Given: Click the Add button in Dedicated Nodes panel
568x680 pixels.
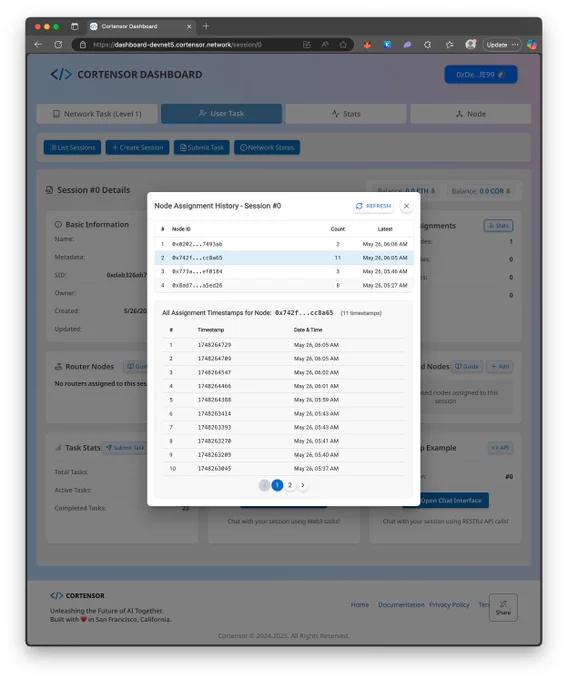Looking at the screenshot, I should click(500, 366).
